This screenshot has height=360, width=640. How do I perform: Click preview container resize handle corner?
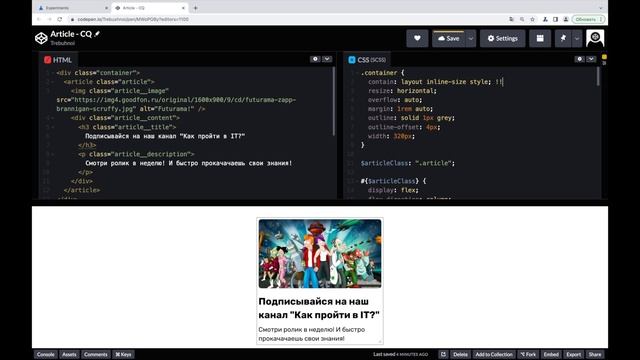coord(380,342)
